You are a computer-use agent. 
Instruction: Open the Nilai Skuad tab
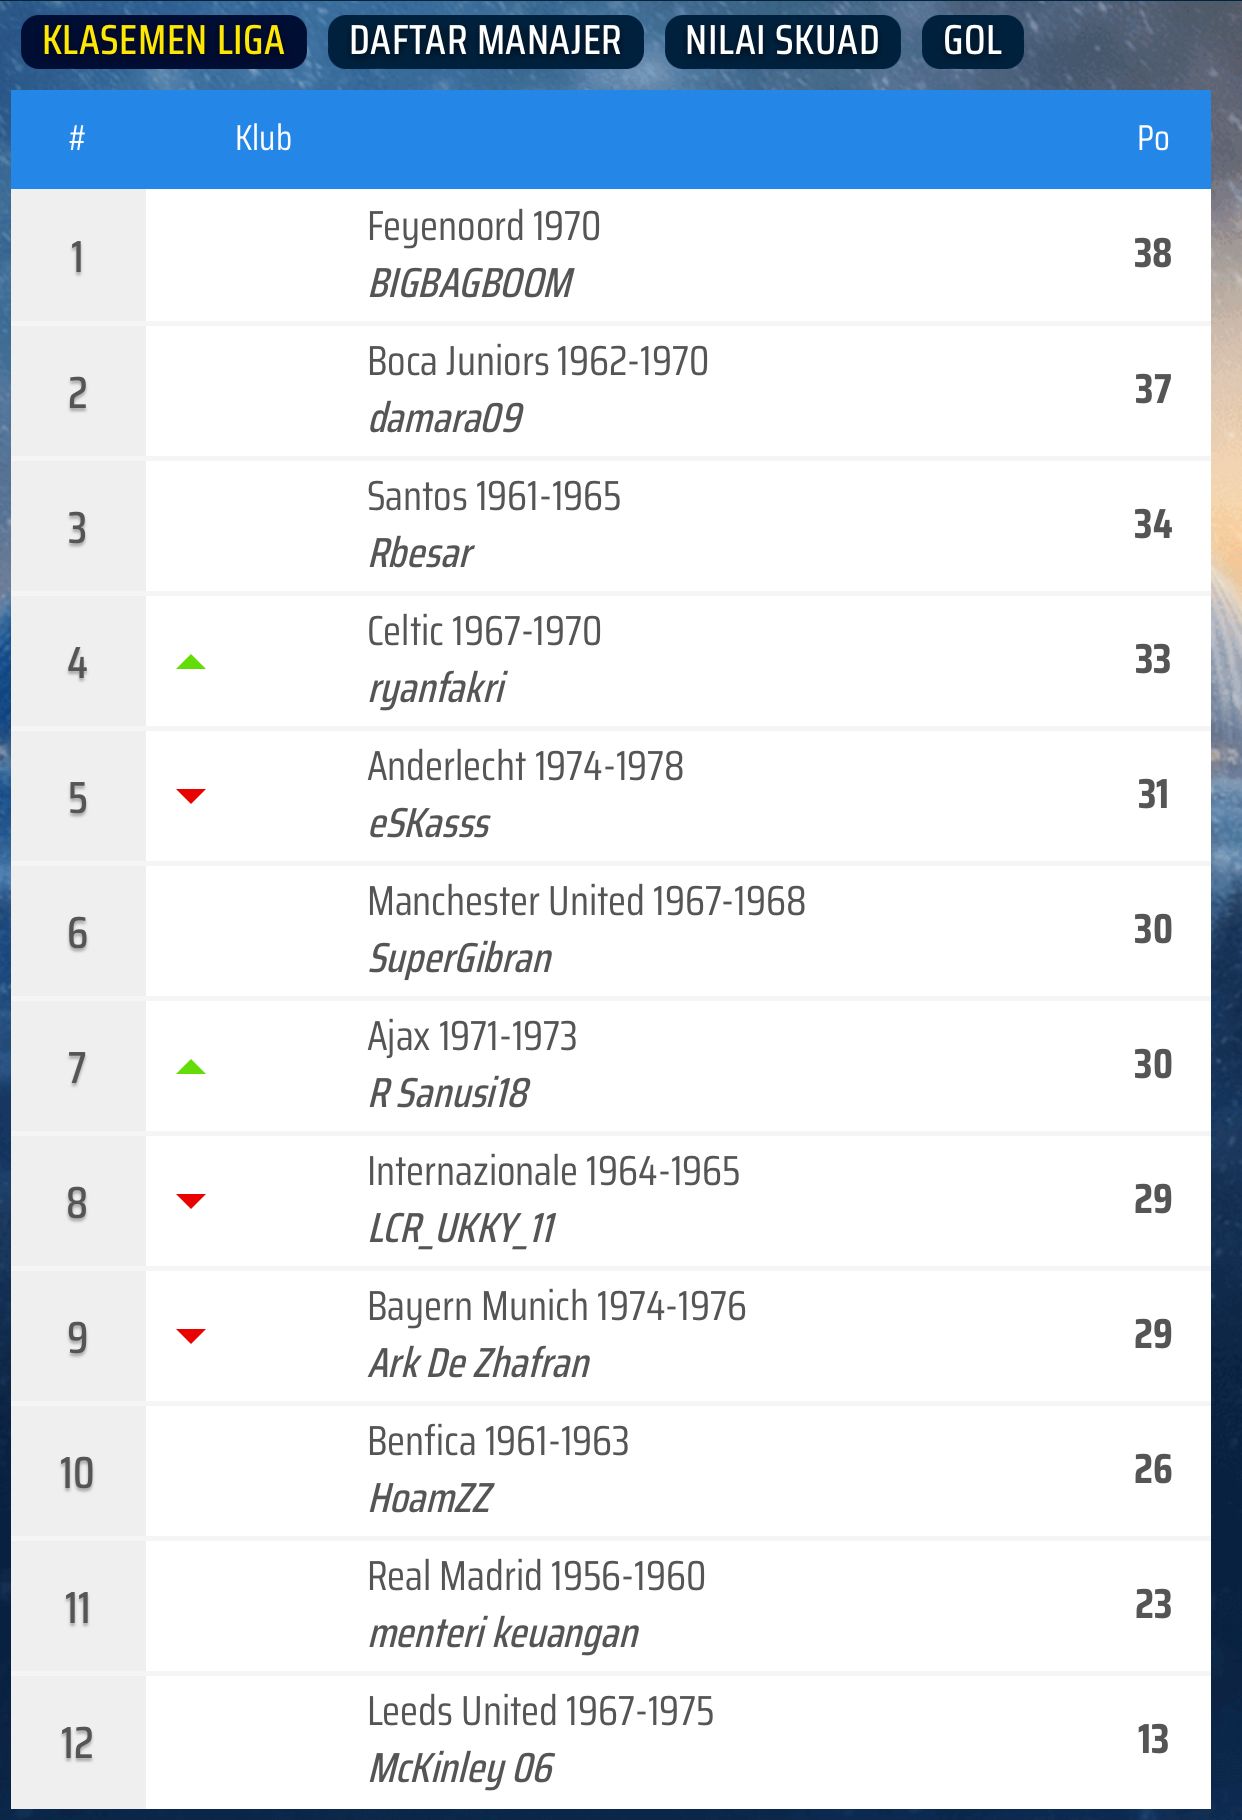click(782, 41)
